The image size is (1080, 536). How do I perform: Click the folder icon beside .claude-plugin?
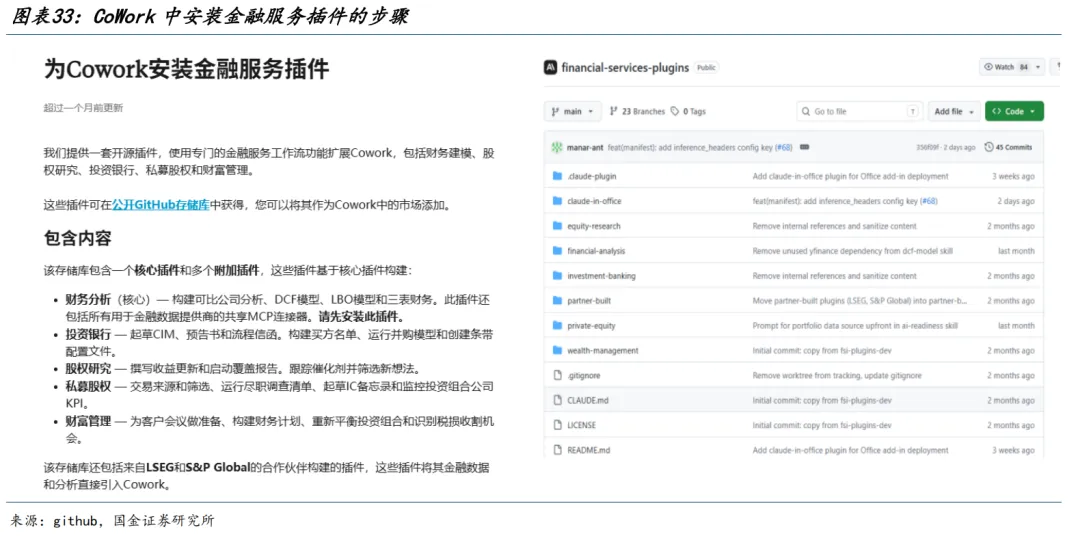point(557,176)
